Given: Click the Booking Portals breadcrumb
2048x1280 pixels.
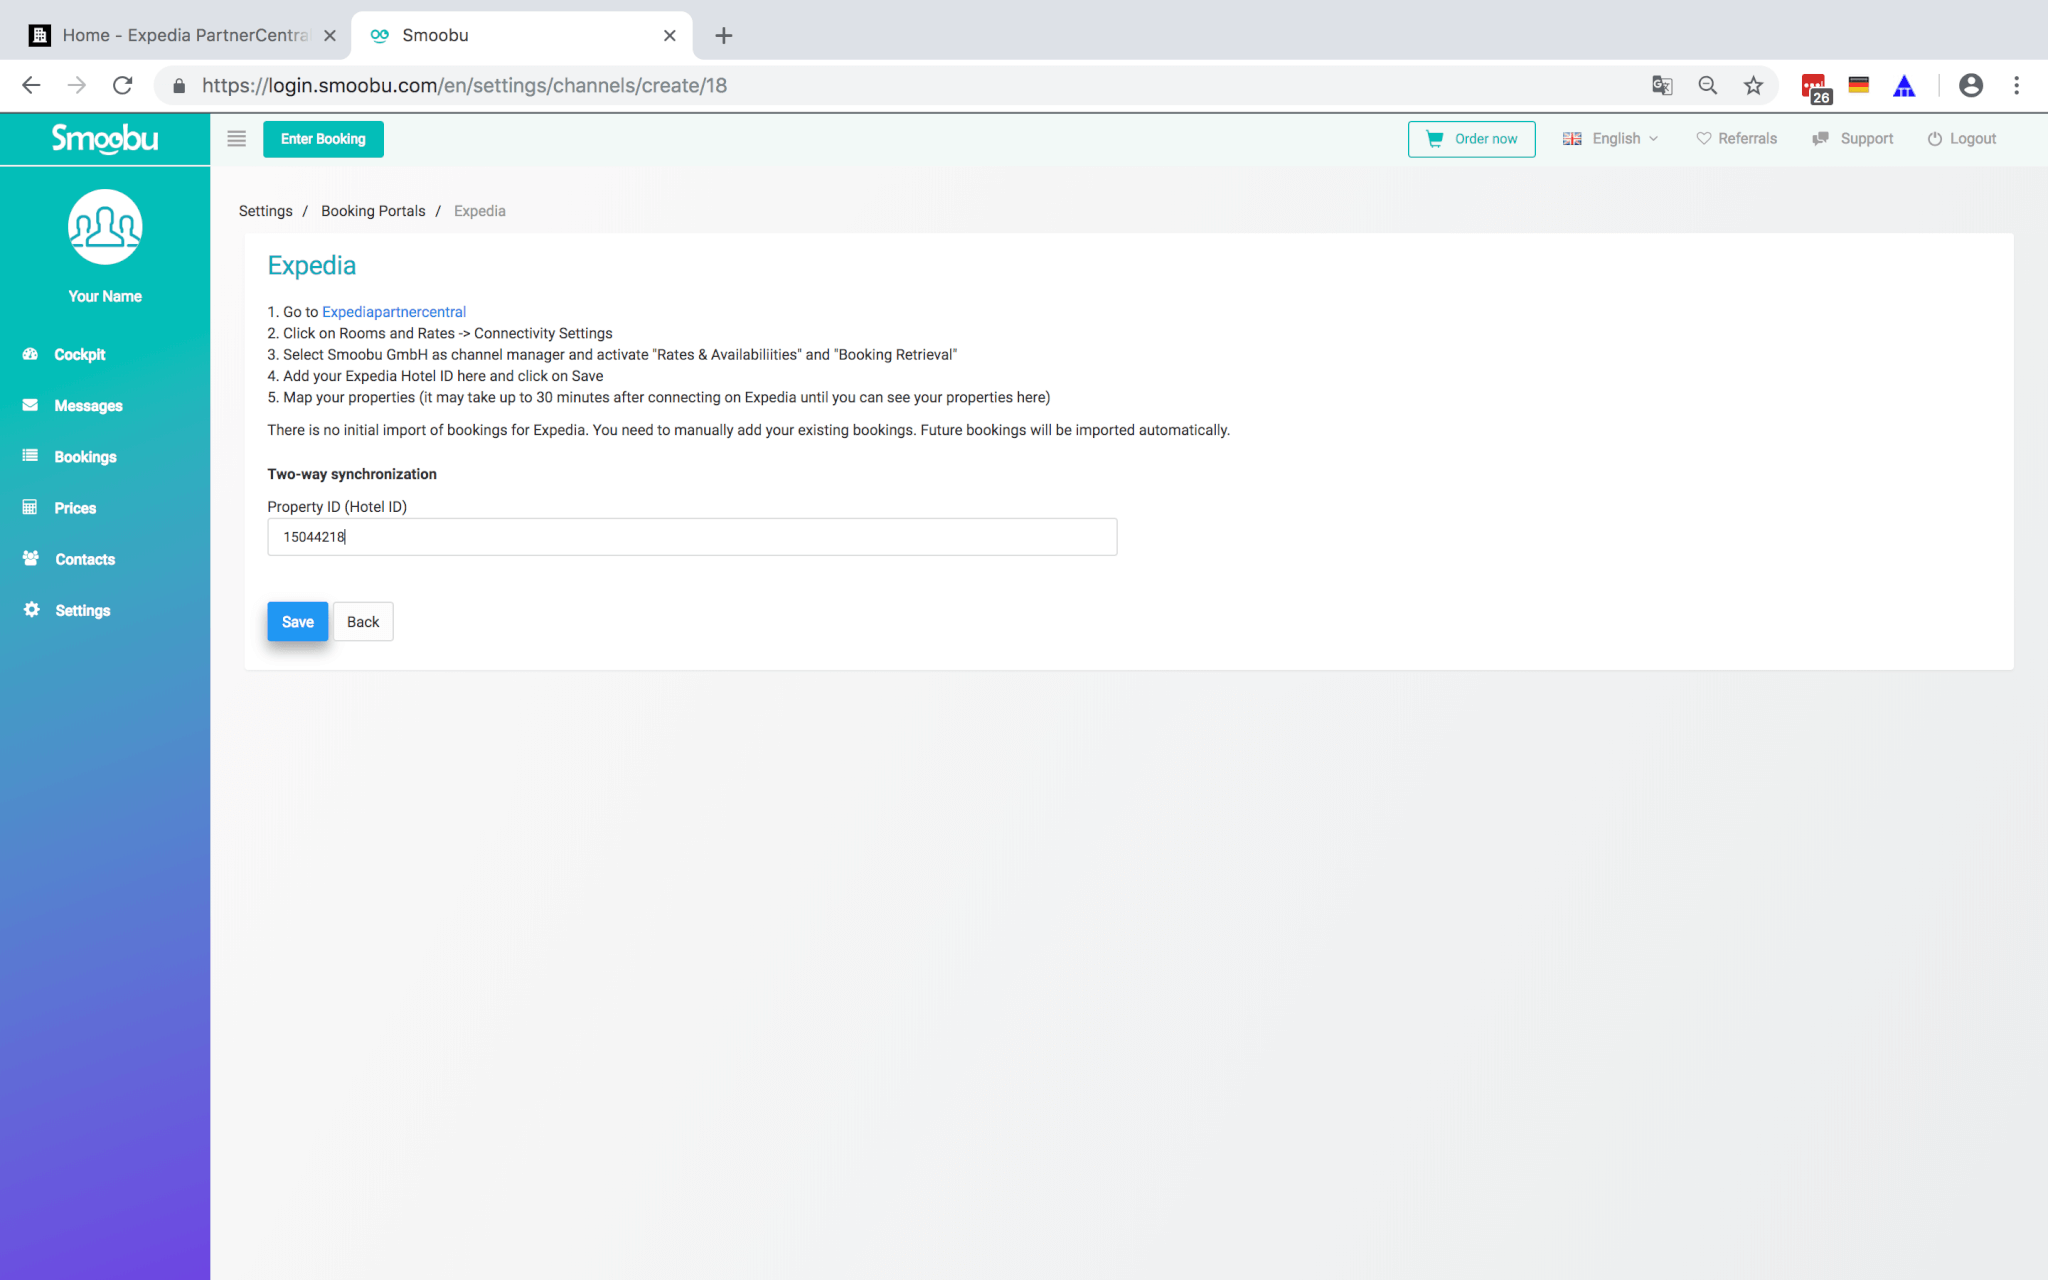Looking at the screenshot, I should coord(373,211).
